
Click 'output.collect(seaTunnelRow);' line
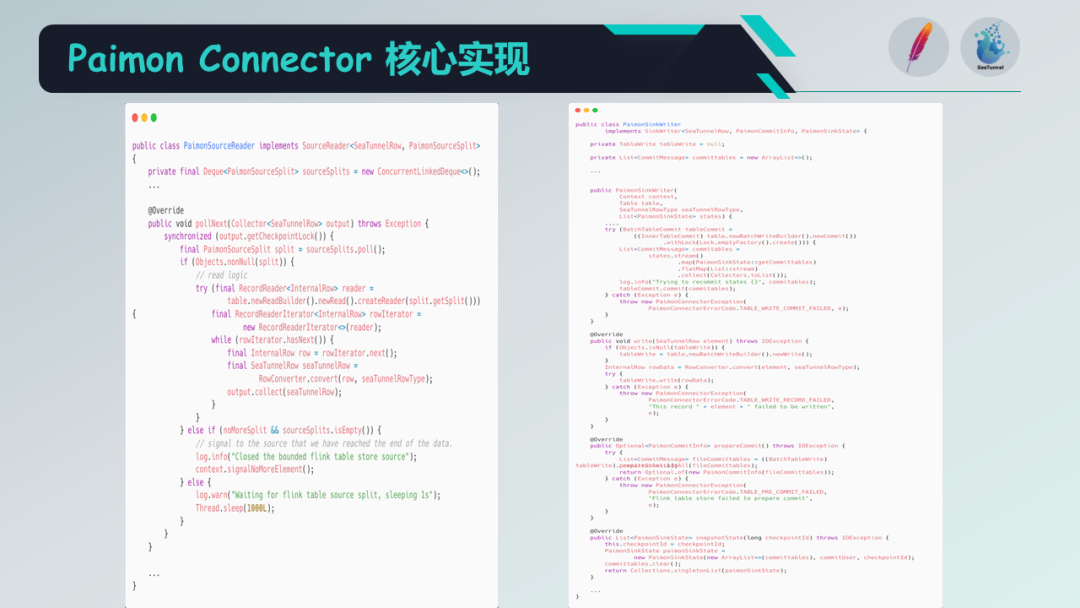(284, 392)
